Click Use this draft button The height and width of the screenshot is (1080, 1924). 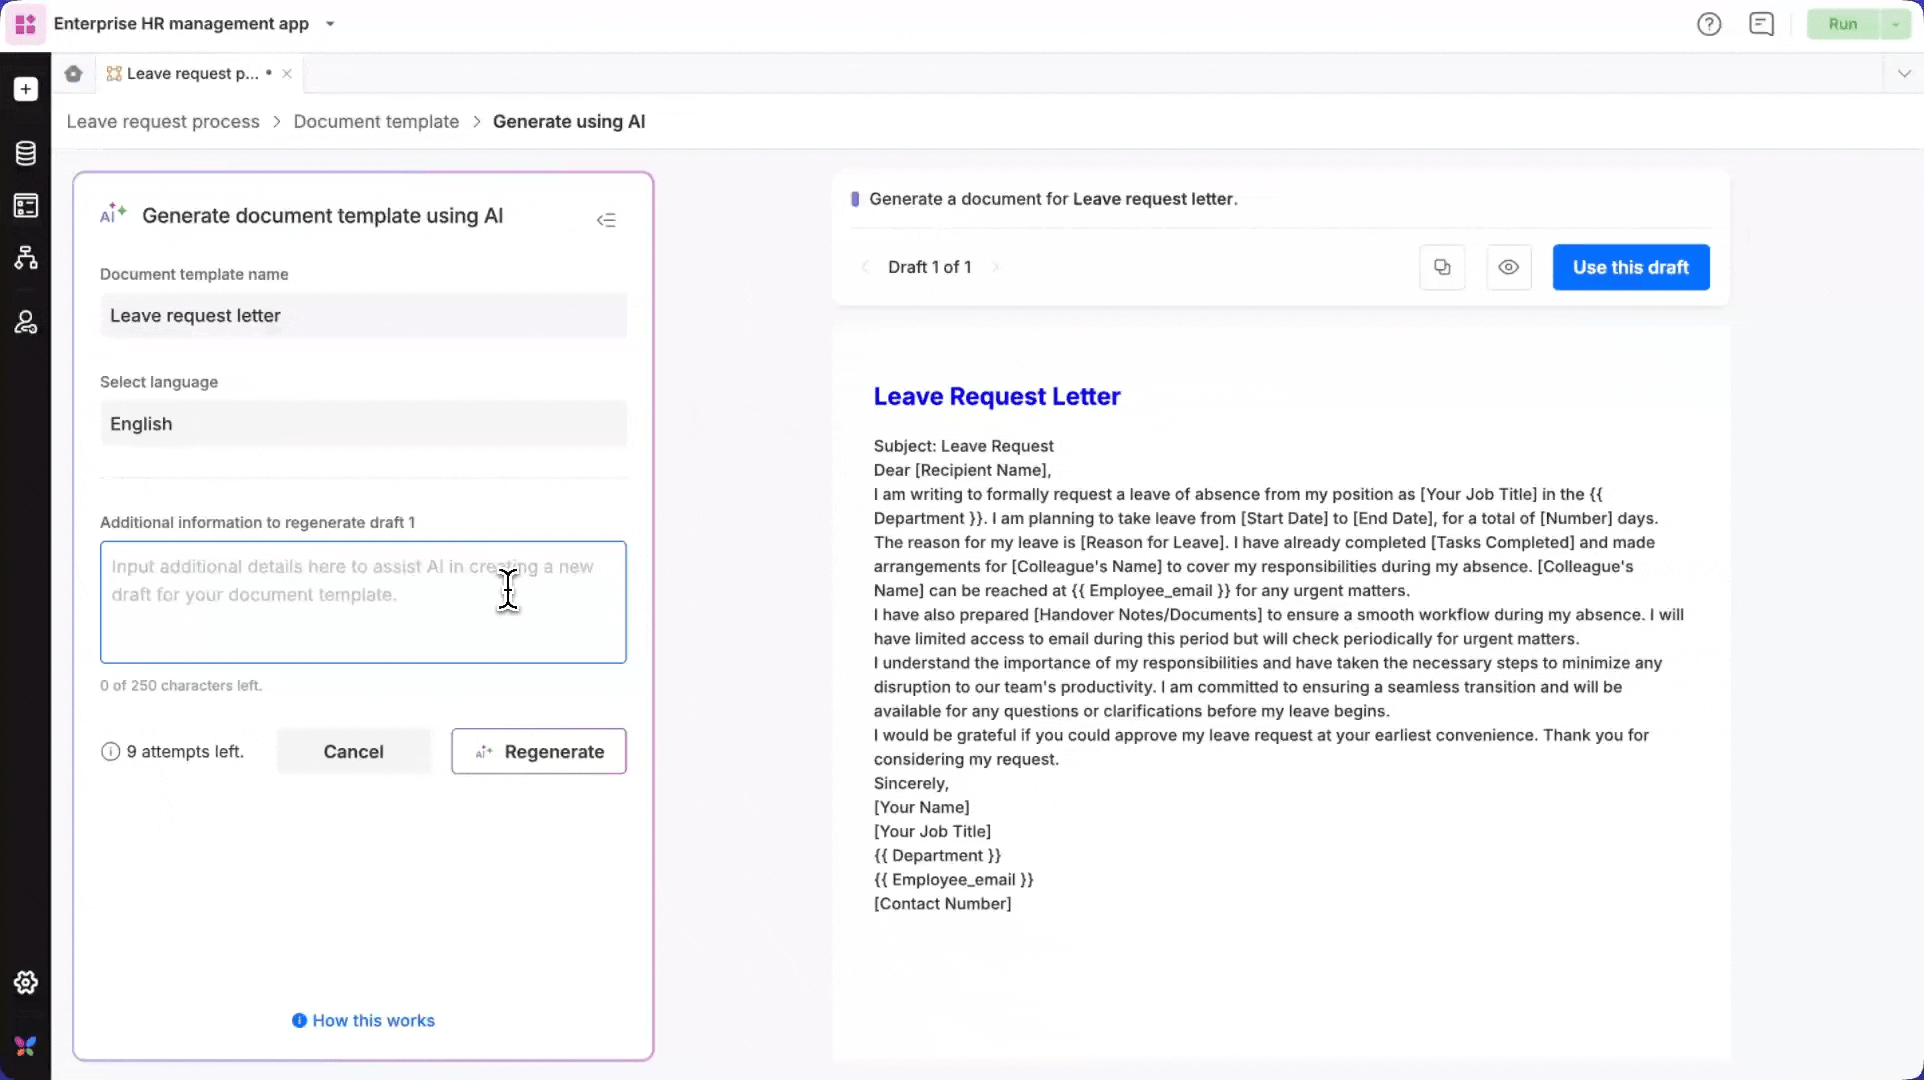(1631, 267)
